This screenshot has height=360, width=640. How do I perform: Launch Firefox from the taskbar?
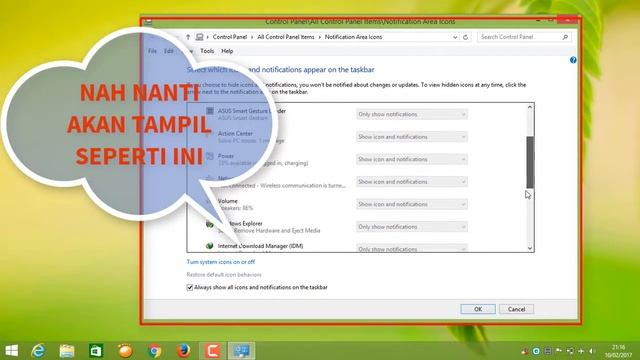pyautogui.click(x=183, y=351)
